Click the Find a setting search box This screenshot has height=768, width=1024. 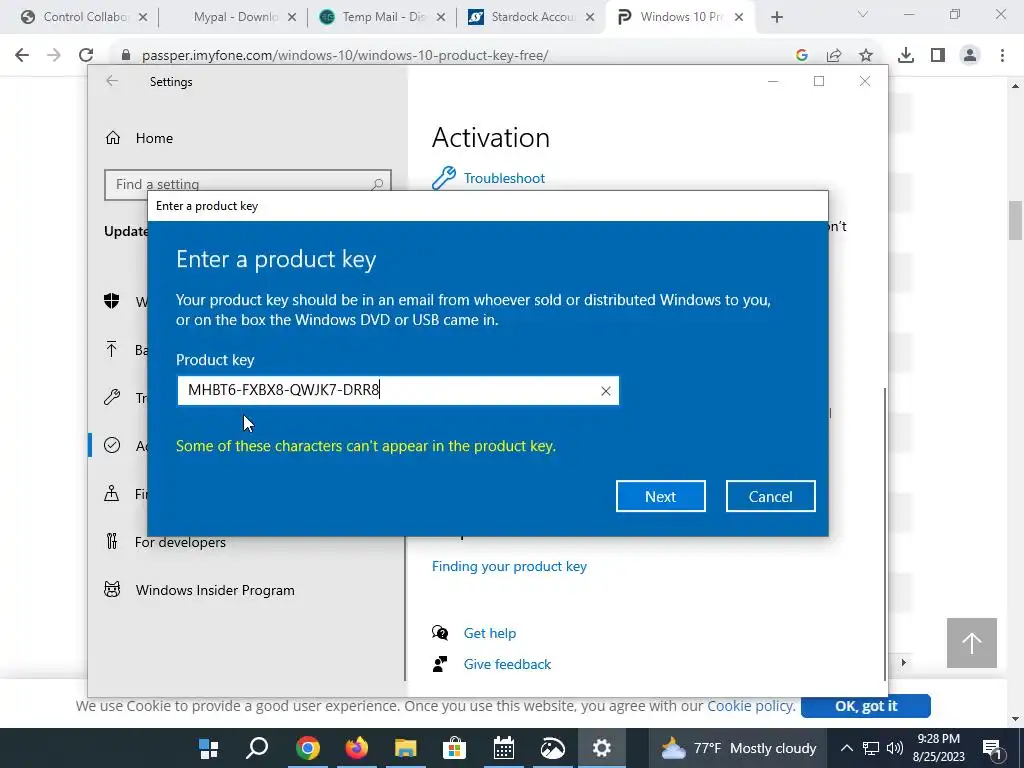248,185
